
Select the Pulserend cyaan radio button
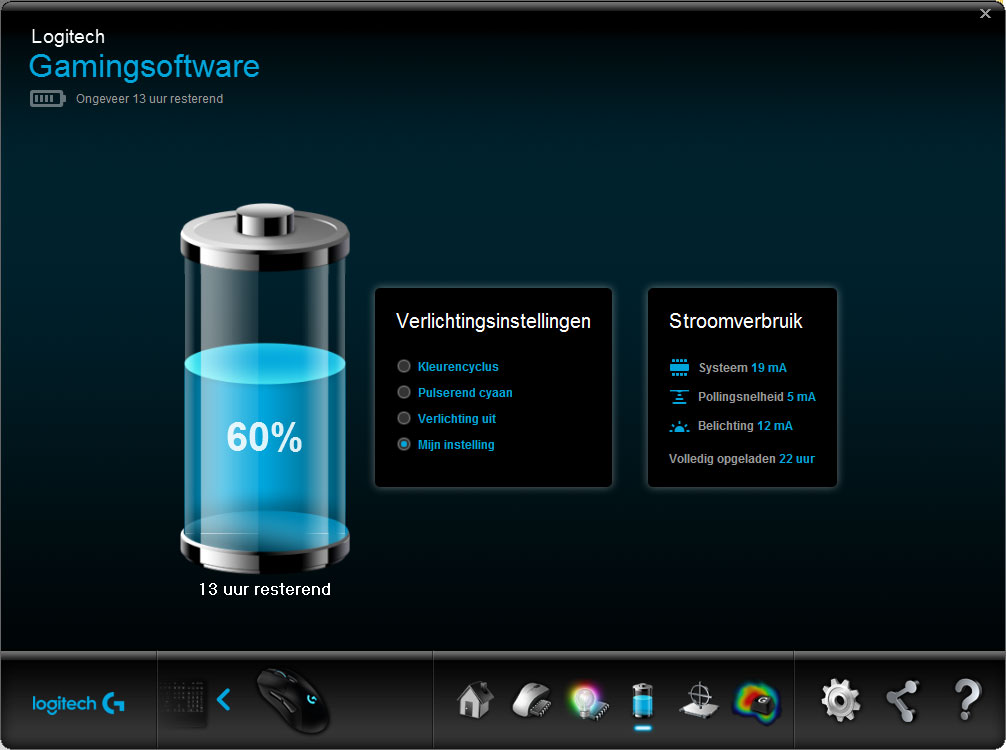(404, 392)
